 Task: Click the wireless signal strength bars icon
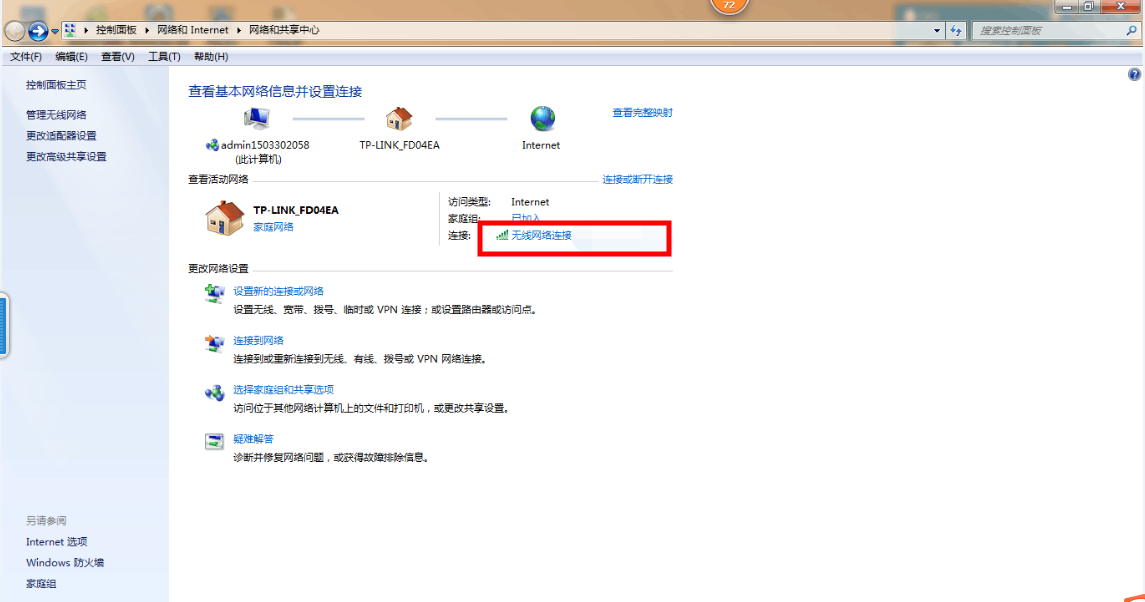point(502,235)
